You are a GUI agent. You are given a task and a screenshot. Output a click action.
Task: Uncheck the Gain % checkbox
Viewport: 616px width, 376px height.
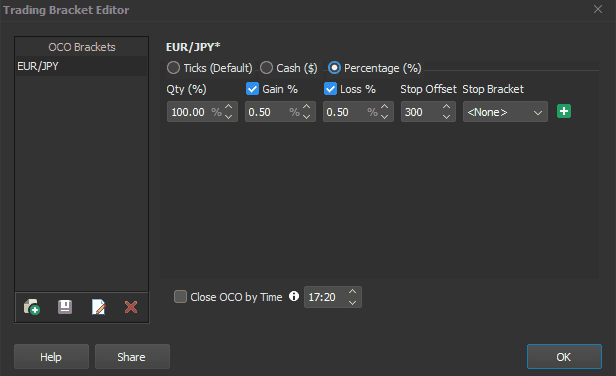[252, 89]
